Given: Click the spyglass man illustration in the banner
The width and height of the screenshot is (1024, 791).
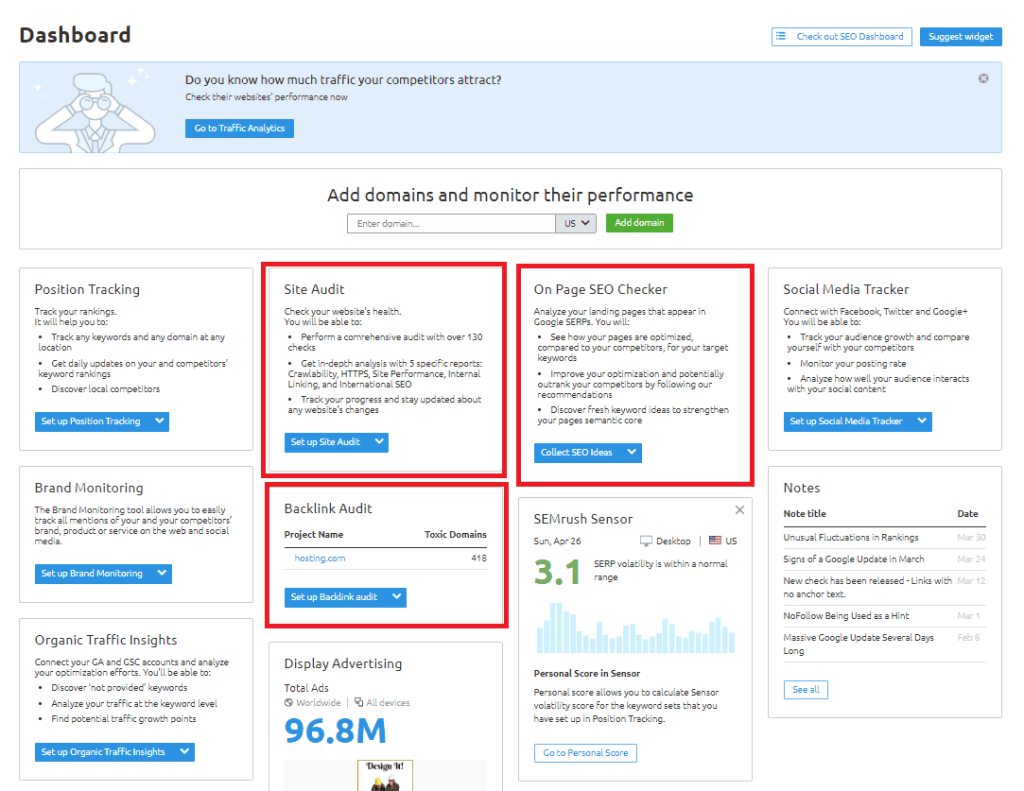Looking at the screenshot, I should [x=95, y=111].
